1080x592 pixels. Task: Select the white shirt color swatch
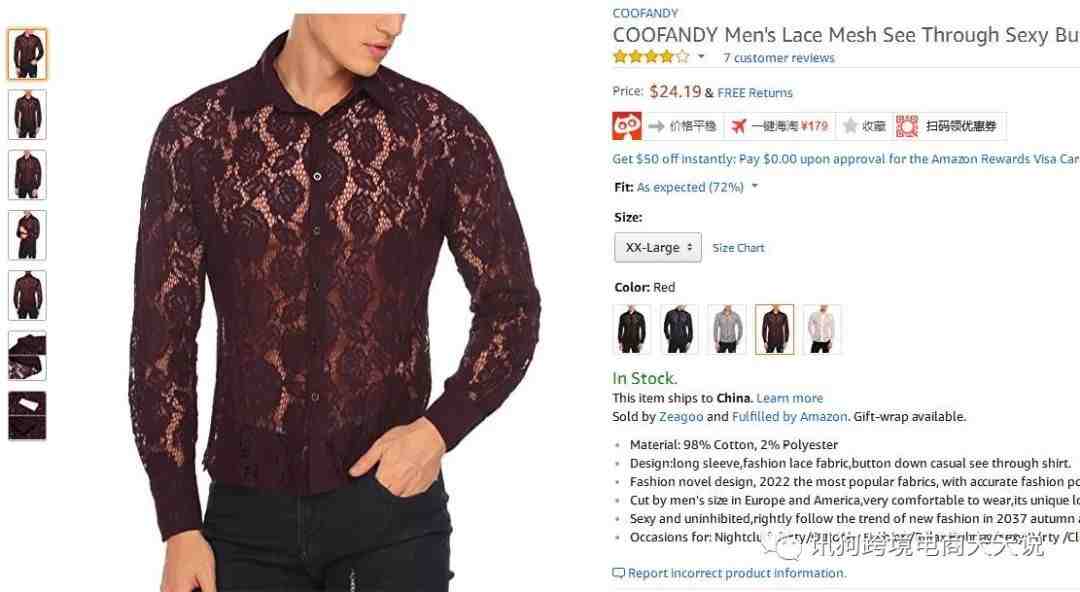[822, 329]
